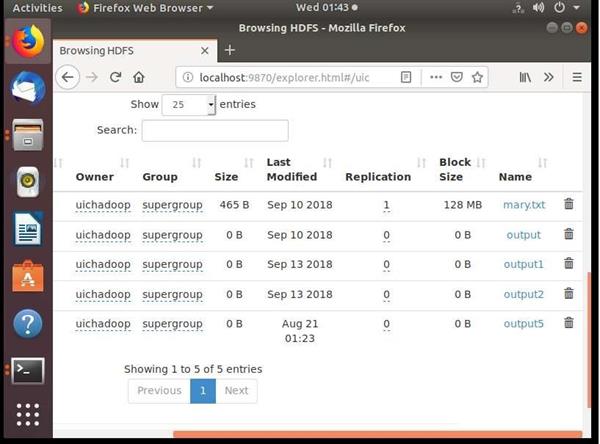Open the Show entries dropdown

pyautogui.click(x=188, y=104)
